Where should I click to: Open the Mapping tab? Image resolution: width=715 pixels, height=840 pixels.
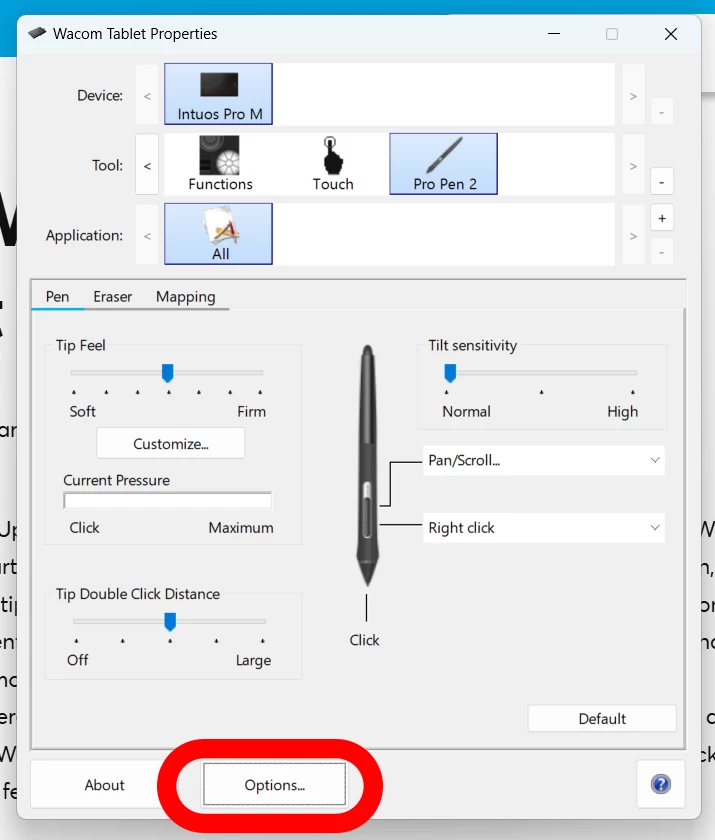click(x=185, y=296)
